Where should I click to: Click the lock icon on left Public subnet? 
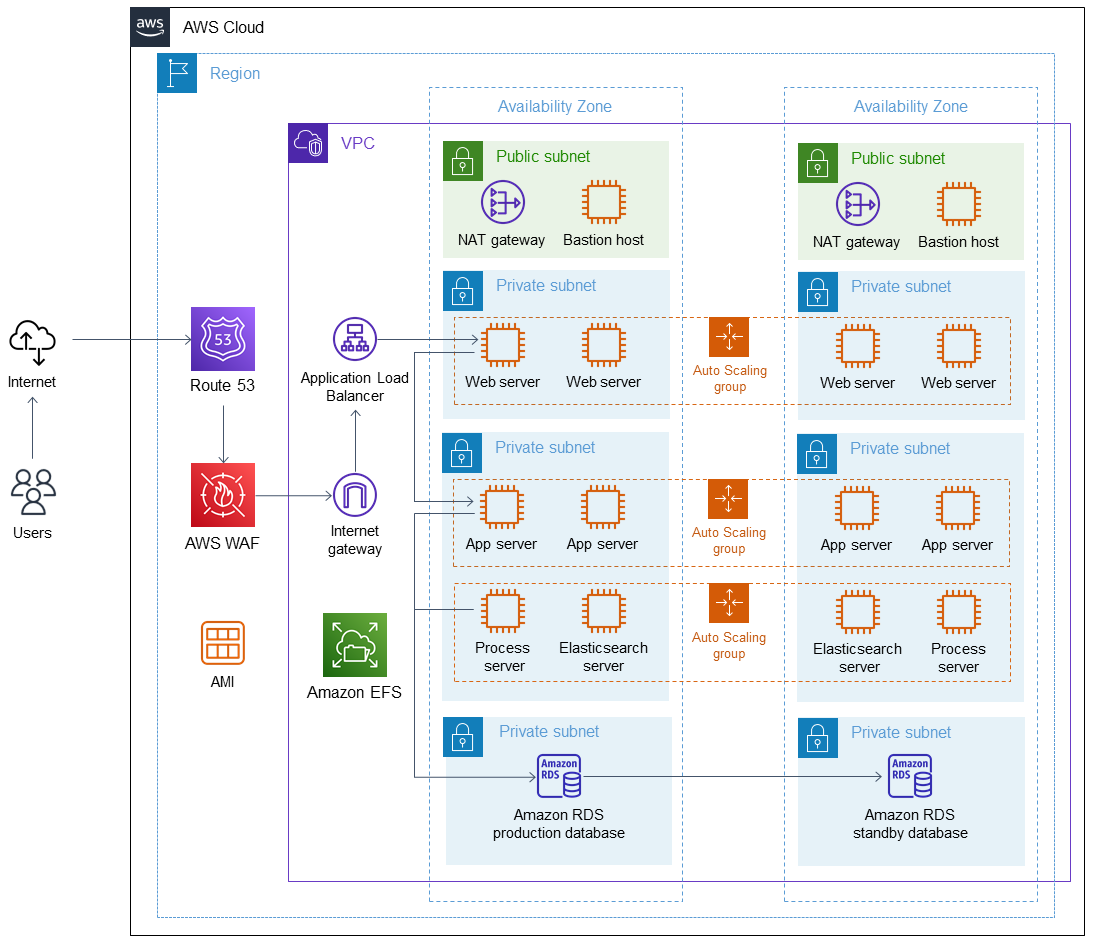[462, 161]
